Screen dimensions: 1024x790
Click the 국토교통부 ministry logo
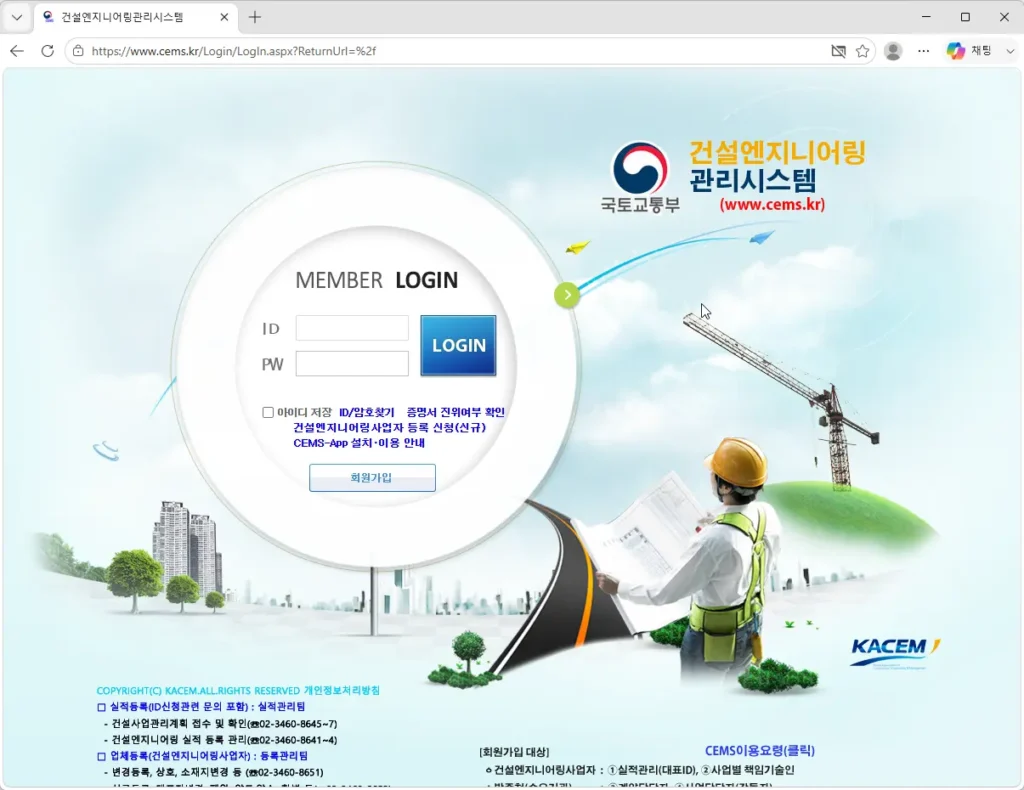point(640,177)
